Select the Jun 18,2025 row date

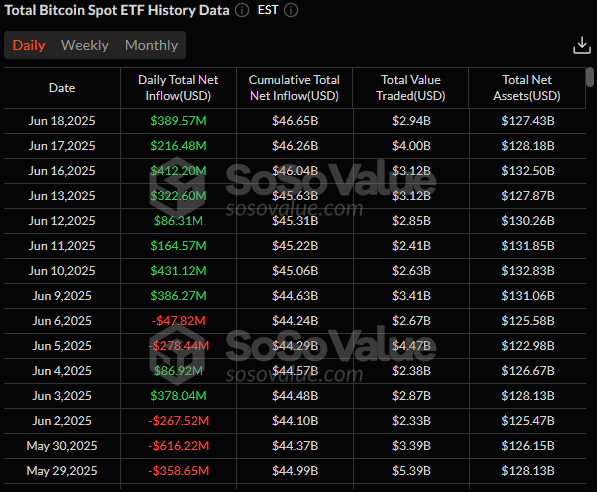pyautogui.click(x=62, y=121)
